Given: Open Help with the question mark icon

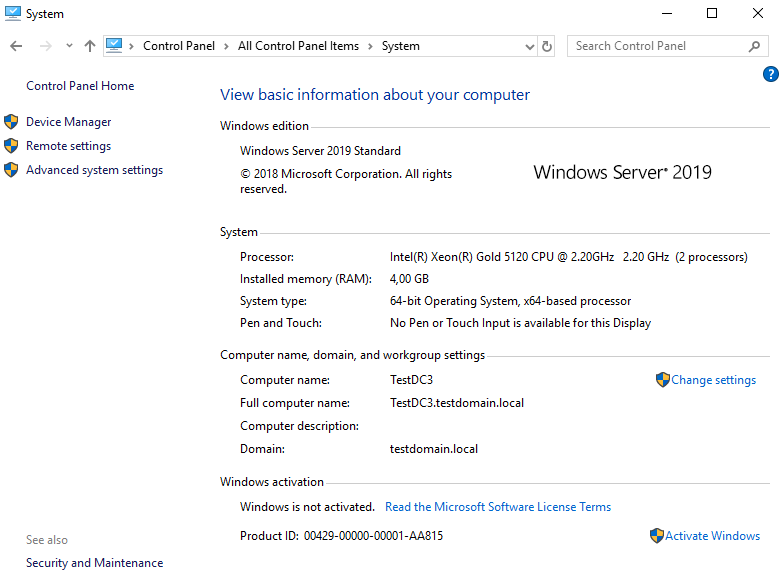Looking at the screenshot, I should [x=771, y=74].
